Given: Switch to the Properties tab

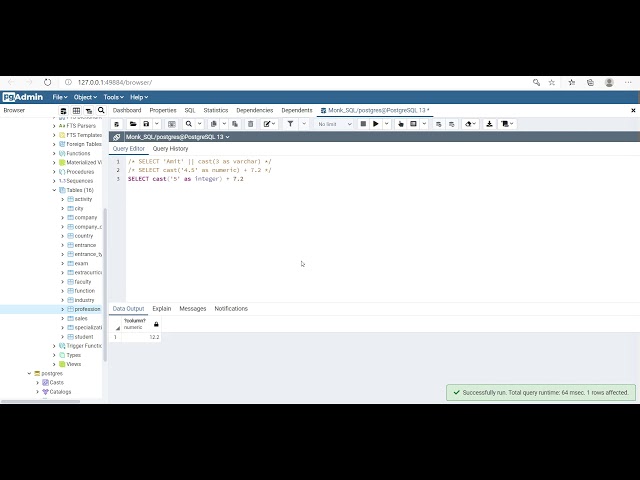Looking at the screenshot, I should [x=163, y=110].
